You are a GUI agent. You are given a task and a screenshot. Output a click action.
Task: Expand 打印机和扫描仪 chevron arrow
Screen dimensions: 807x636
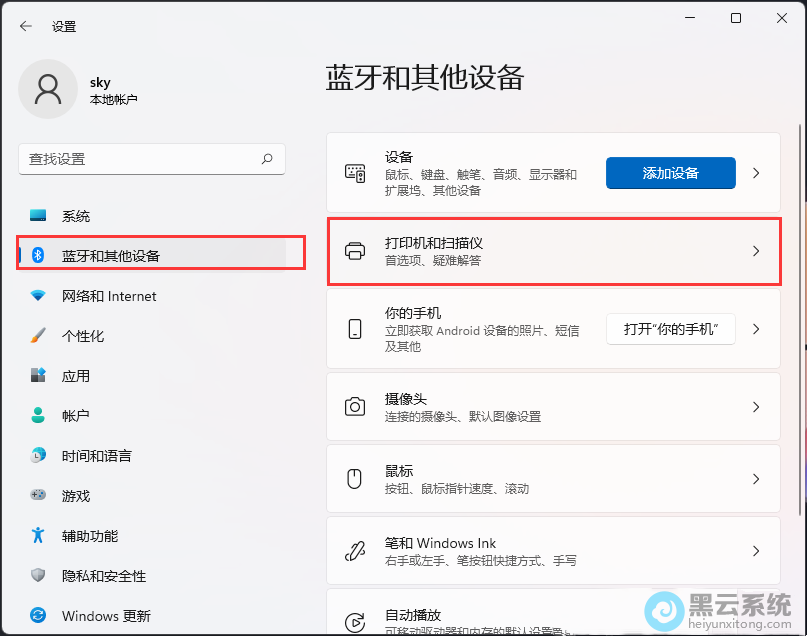click(x=756, y=251)
